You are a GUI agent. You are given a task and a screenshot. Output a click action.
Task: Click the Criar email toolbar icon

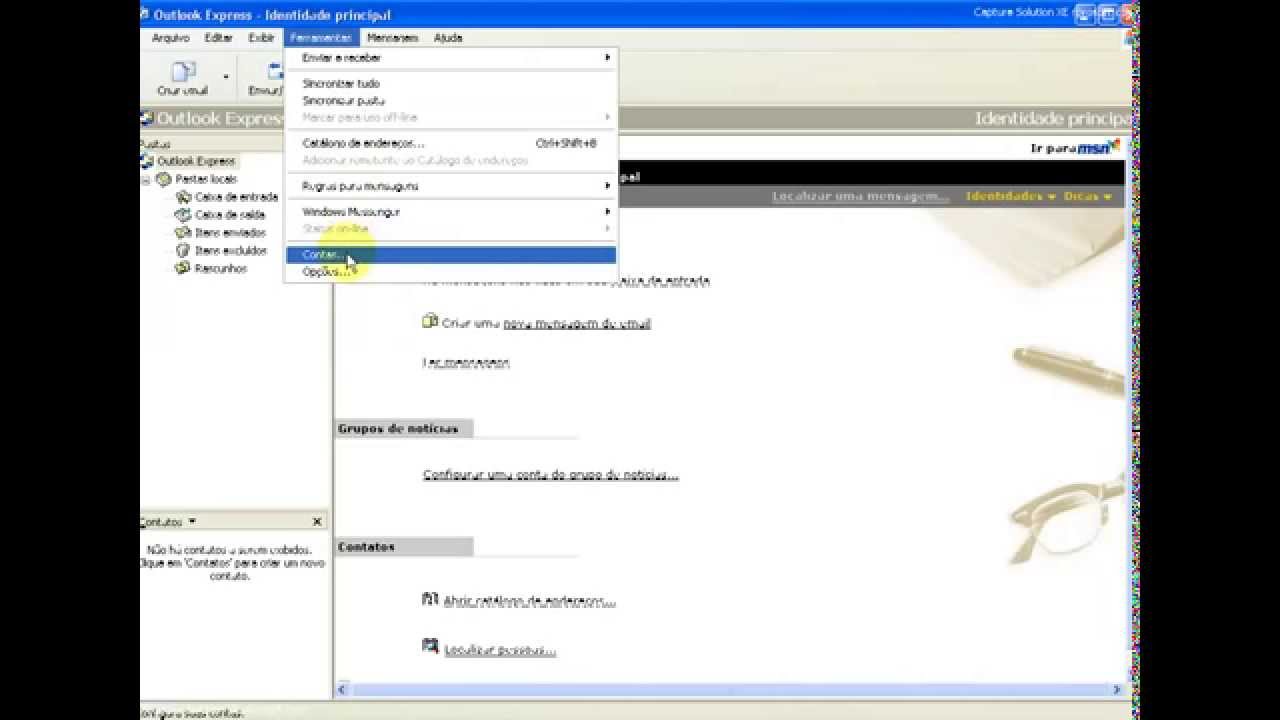[183, 72]
